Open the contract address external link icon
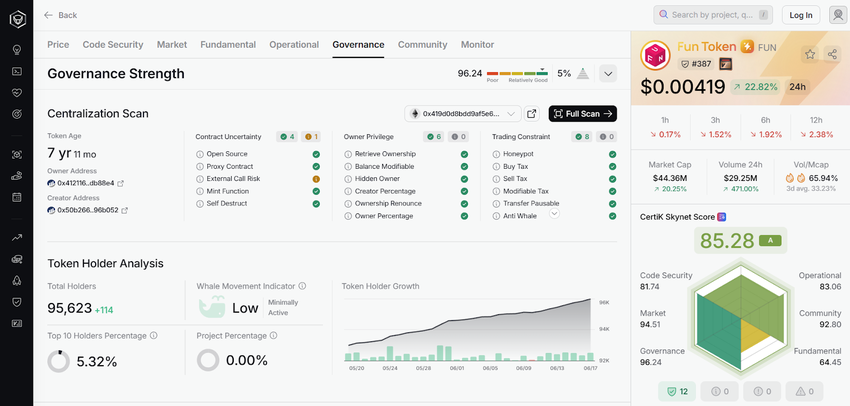Image resolution: width=850 pixels, height=406 pixels. tap(532, 114)
